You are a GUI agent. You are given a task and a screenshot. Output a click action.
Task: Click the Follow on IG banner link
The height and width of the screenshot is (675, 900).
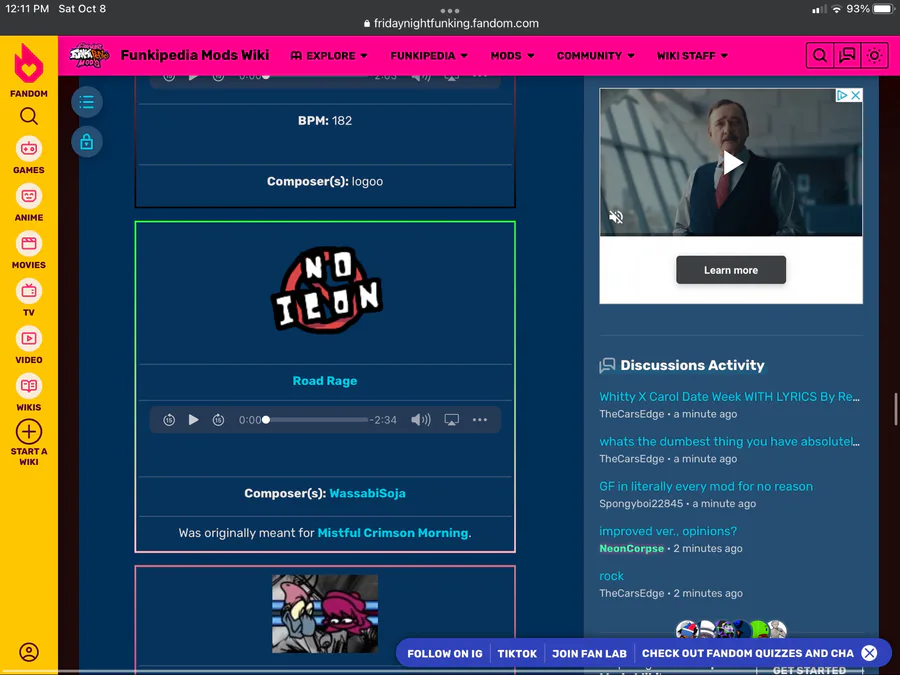[x=445, y=653]
